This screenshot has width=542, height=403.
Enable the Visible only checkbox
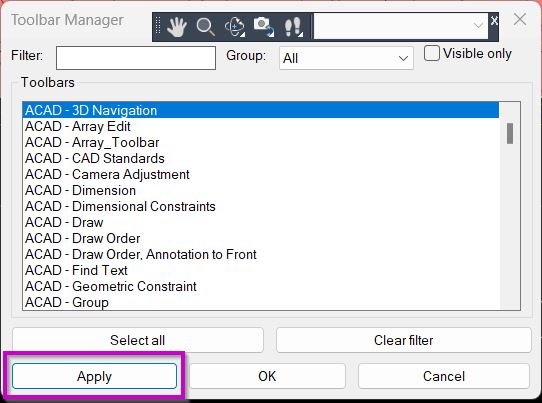coord(432,54)
